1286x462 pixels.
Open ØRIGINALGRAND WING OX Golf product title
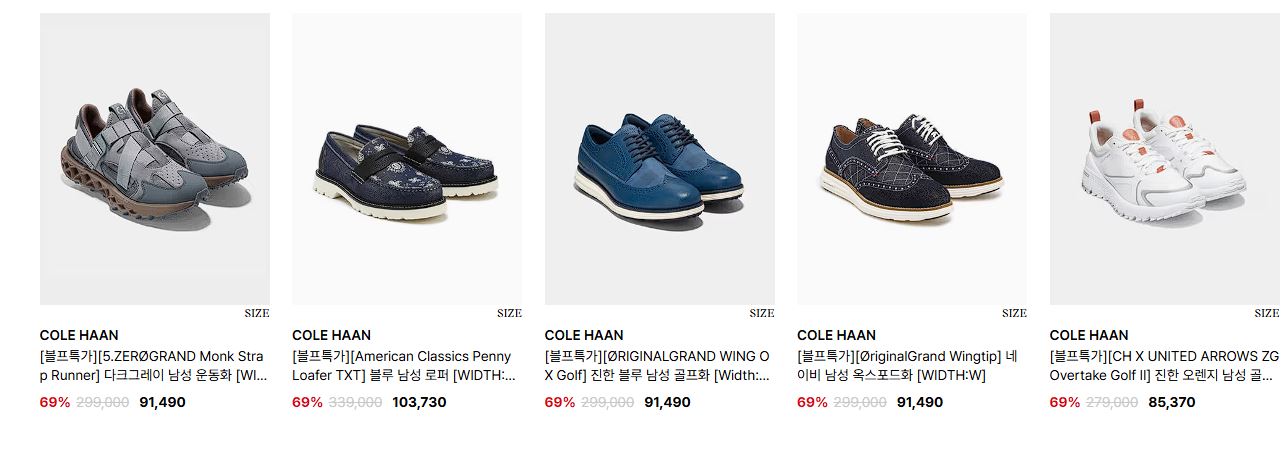coord(658,366)
